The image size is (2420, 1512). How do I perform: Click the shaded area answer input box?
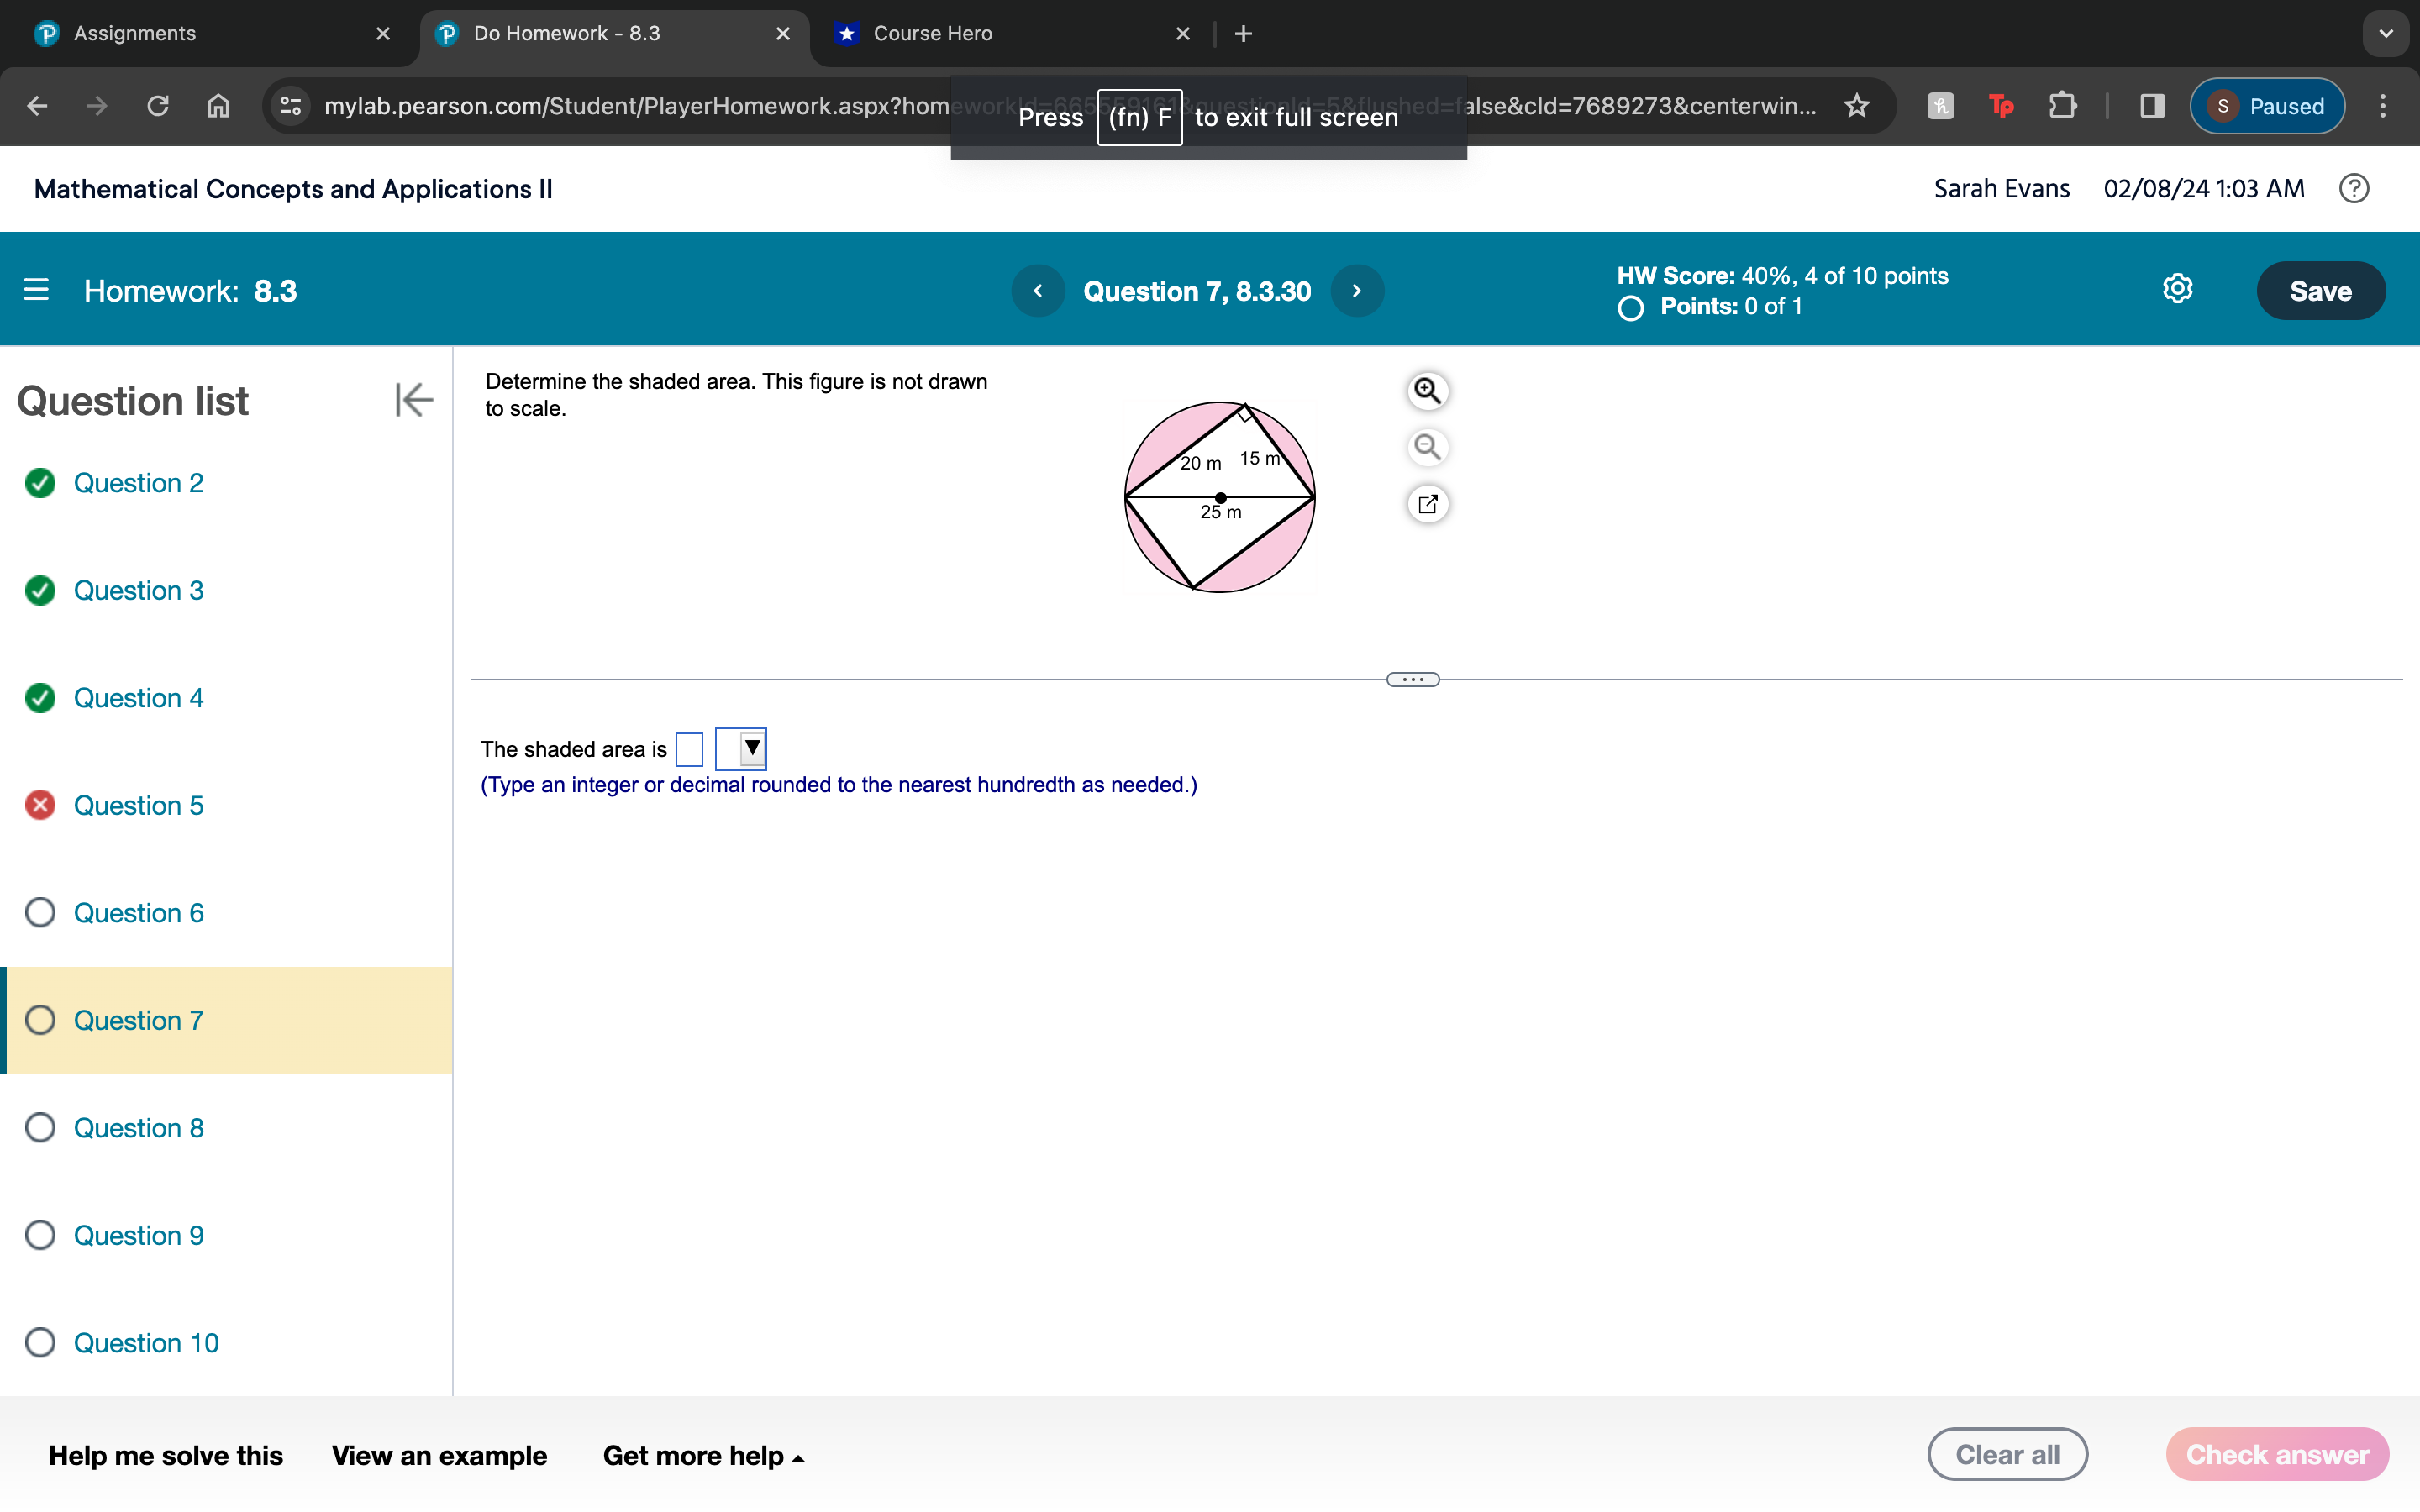(x=689, y=749)
